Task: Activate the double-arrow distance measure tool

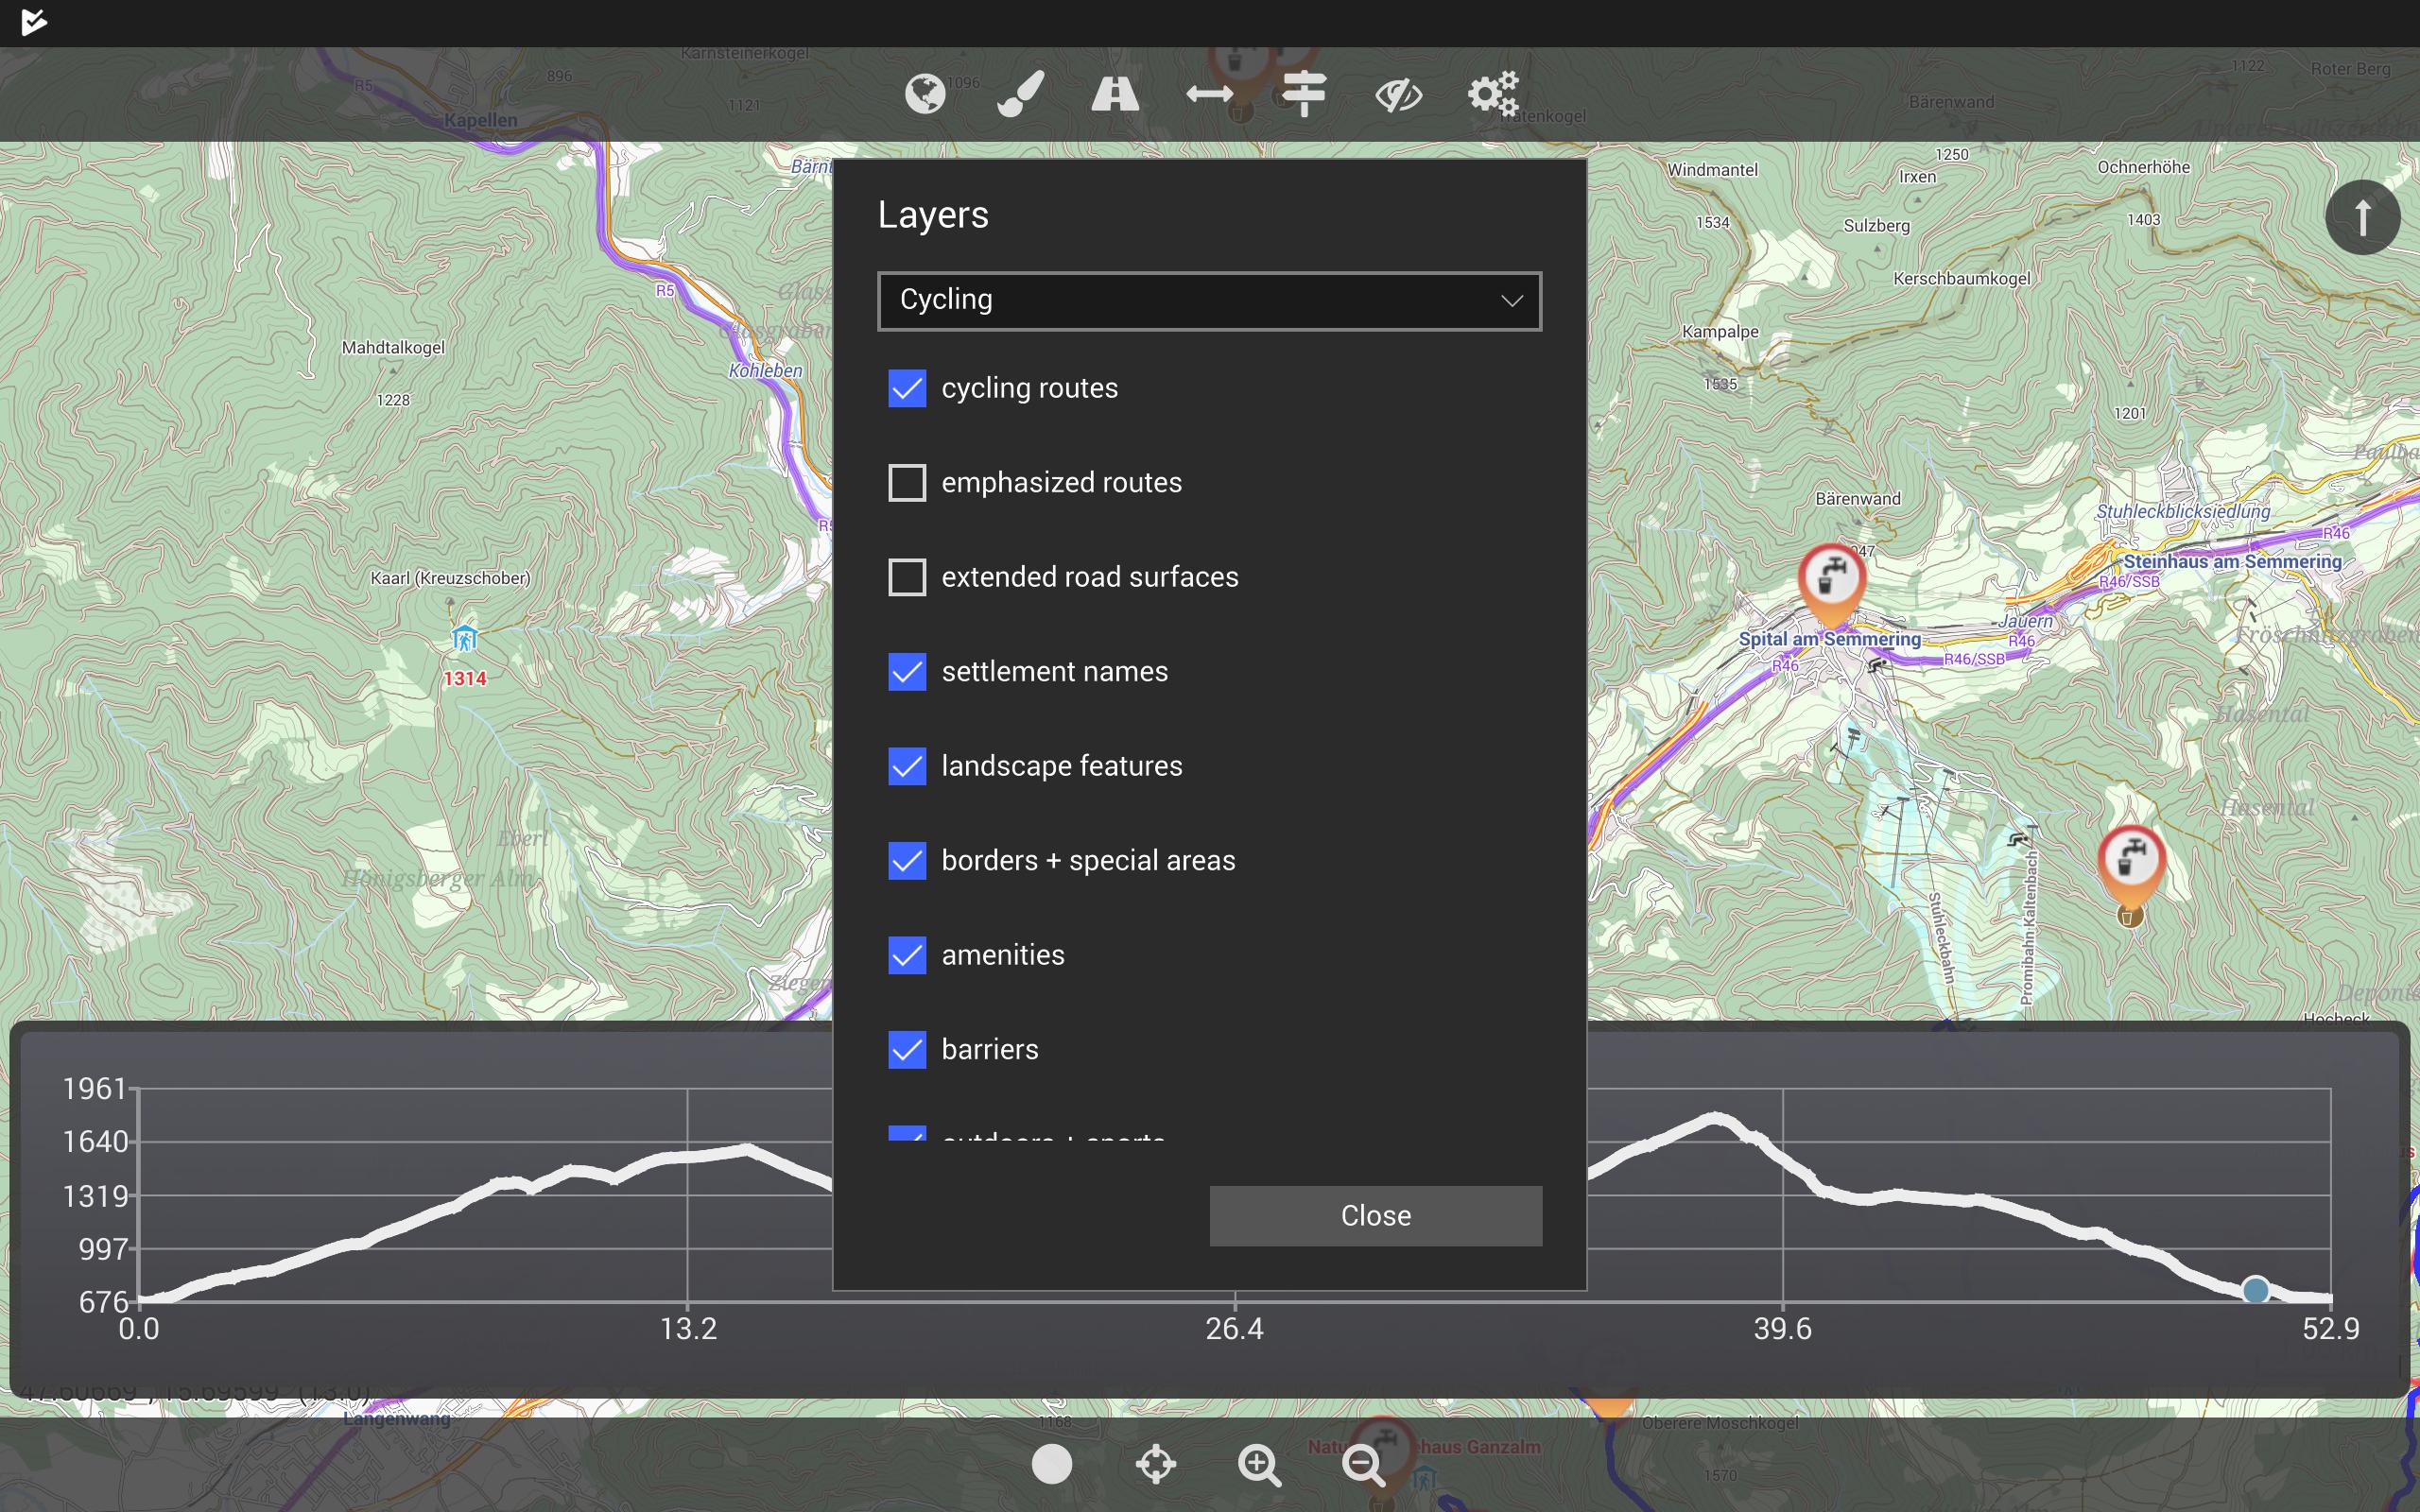Action: point(1209,94)
